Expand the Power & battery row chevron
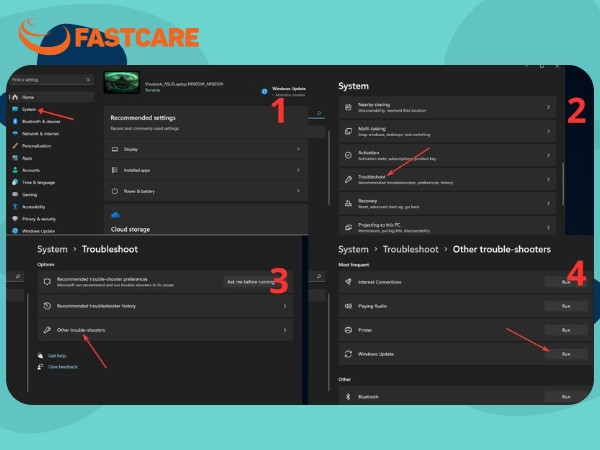The image size is (600, 450). click(298, 191)
